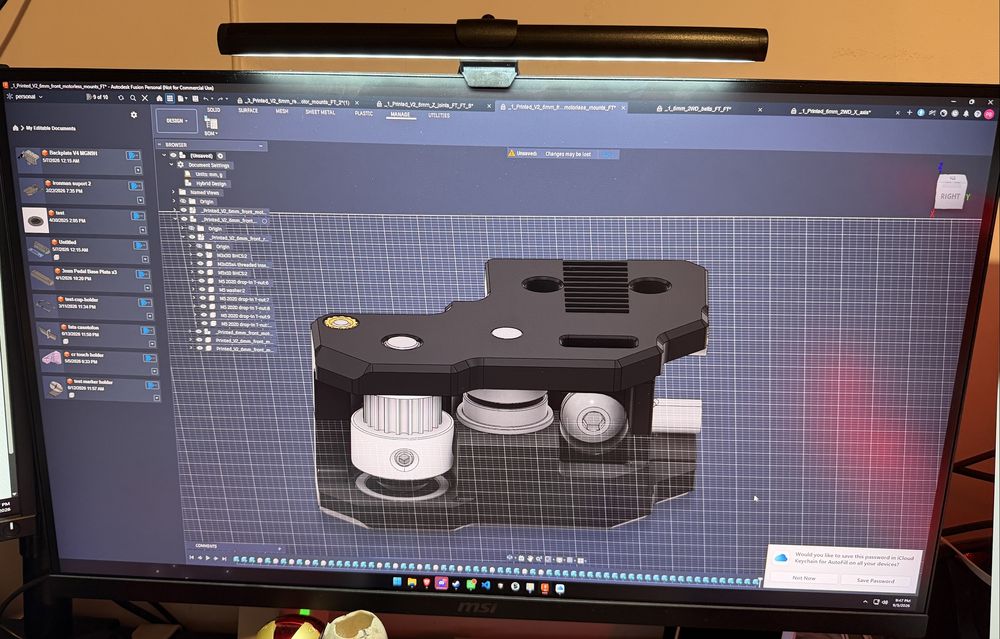1000x639 pixels.
Task: Click the version icon on Backplate V4 MGN9H
Action: [x=133, y=155]
